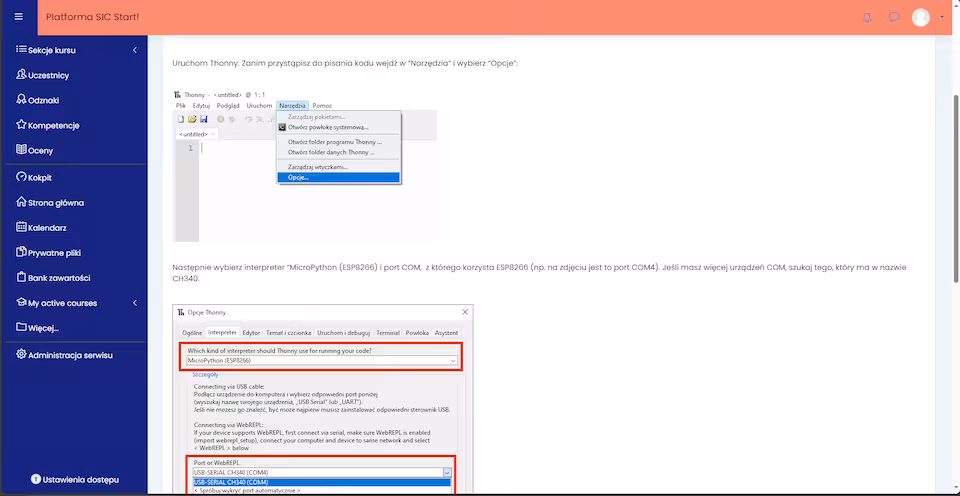Image resolution: width=960 pixels, height=496 pixels.
Task: Expand the My active courses chevron
Action: 135,303
